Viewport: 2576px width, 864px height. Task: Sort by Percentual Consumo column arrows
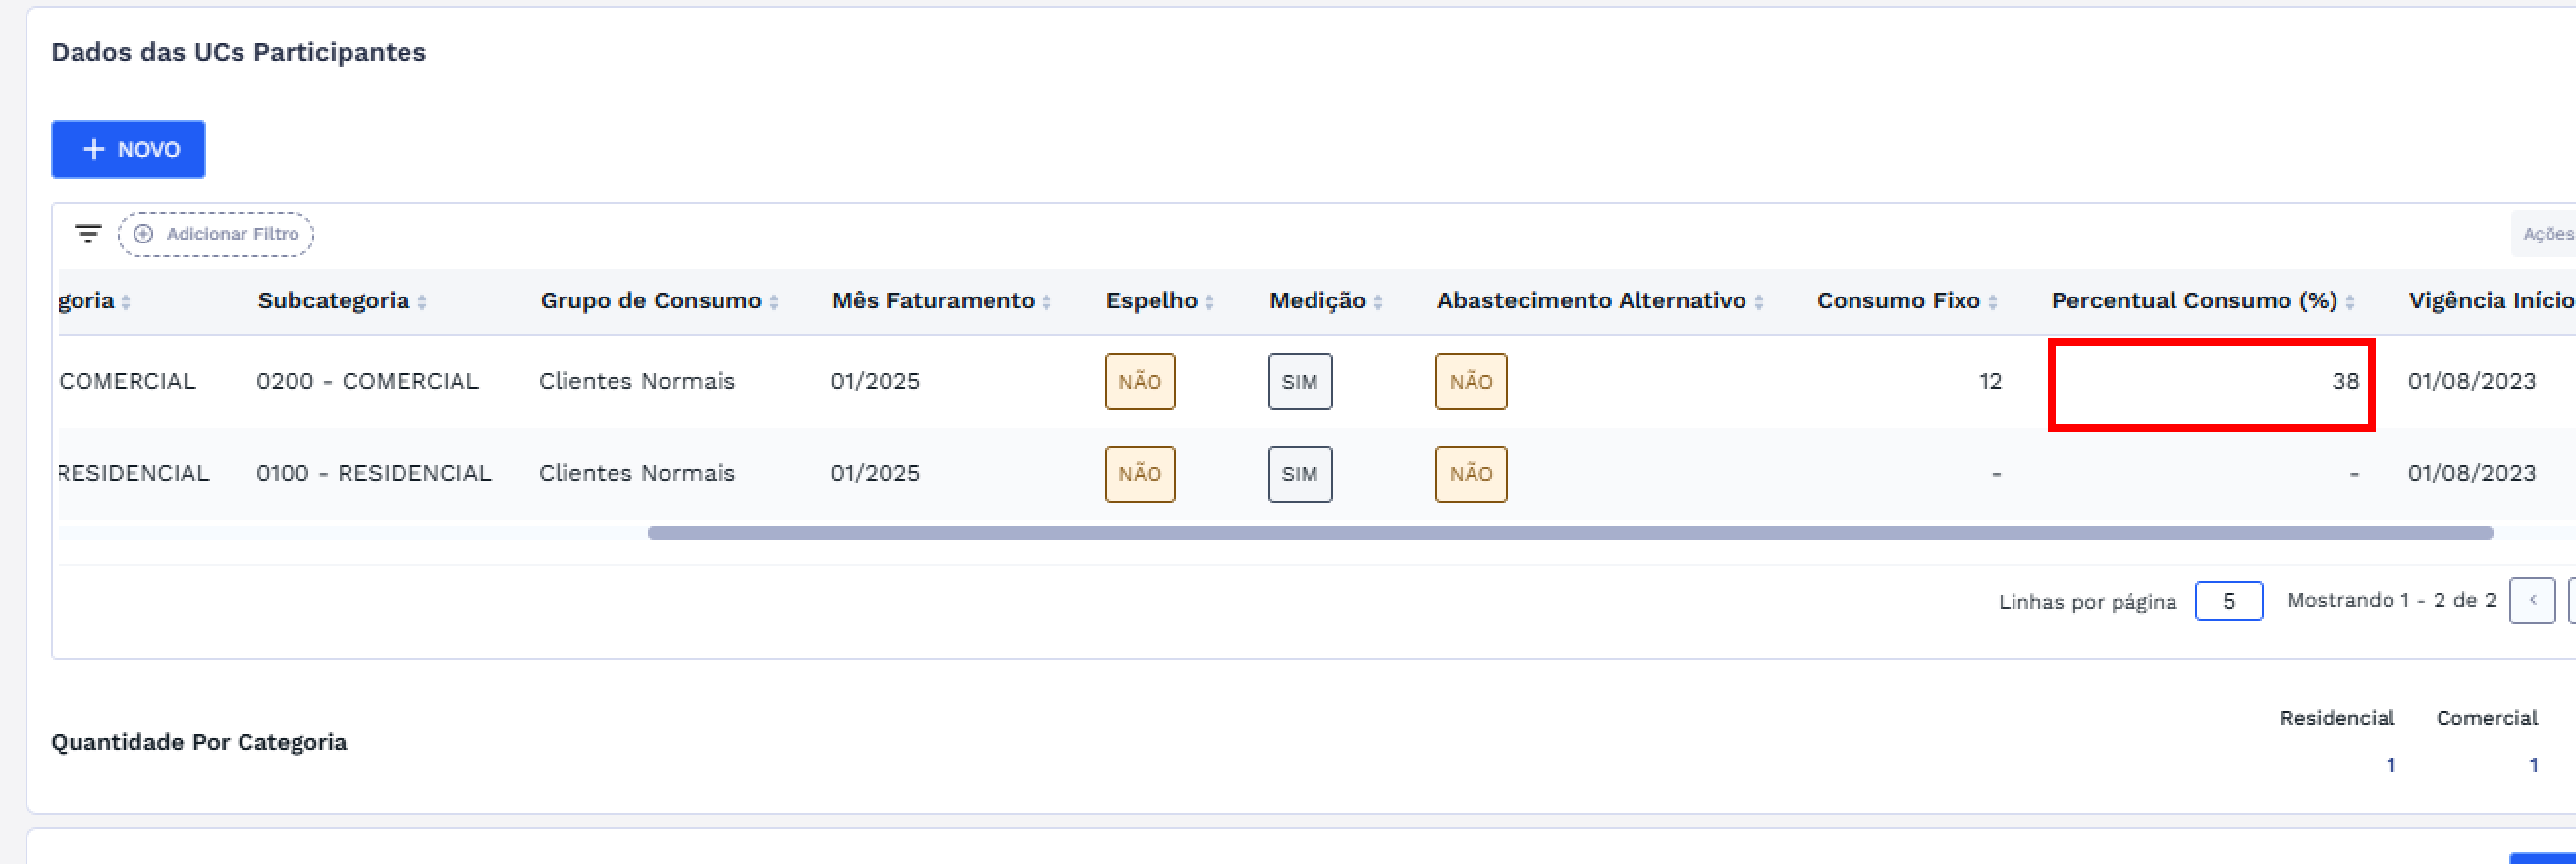2350,302
